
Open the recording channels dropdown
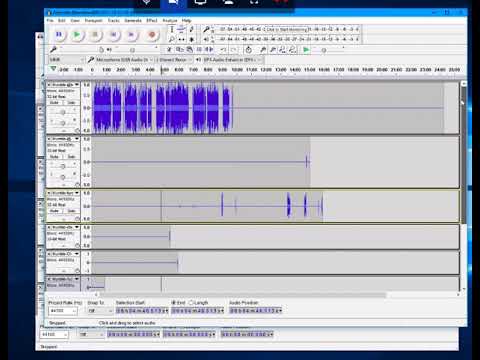[174, 60]
